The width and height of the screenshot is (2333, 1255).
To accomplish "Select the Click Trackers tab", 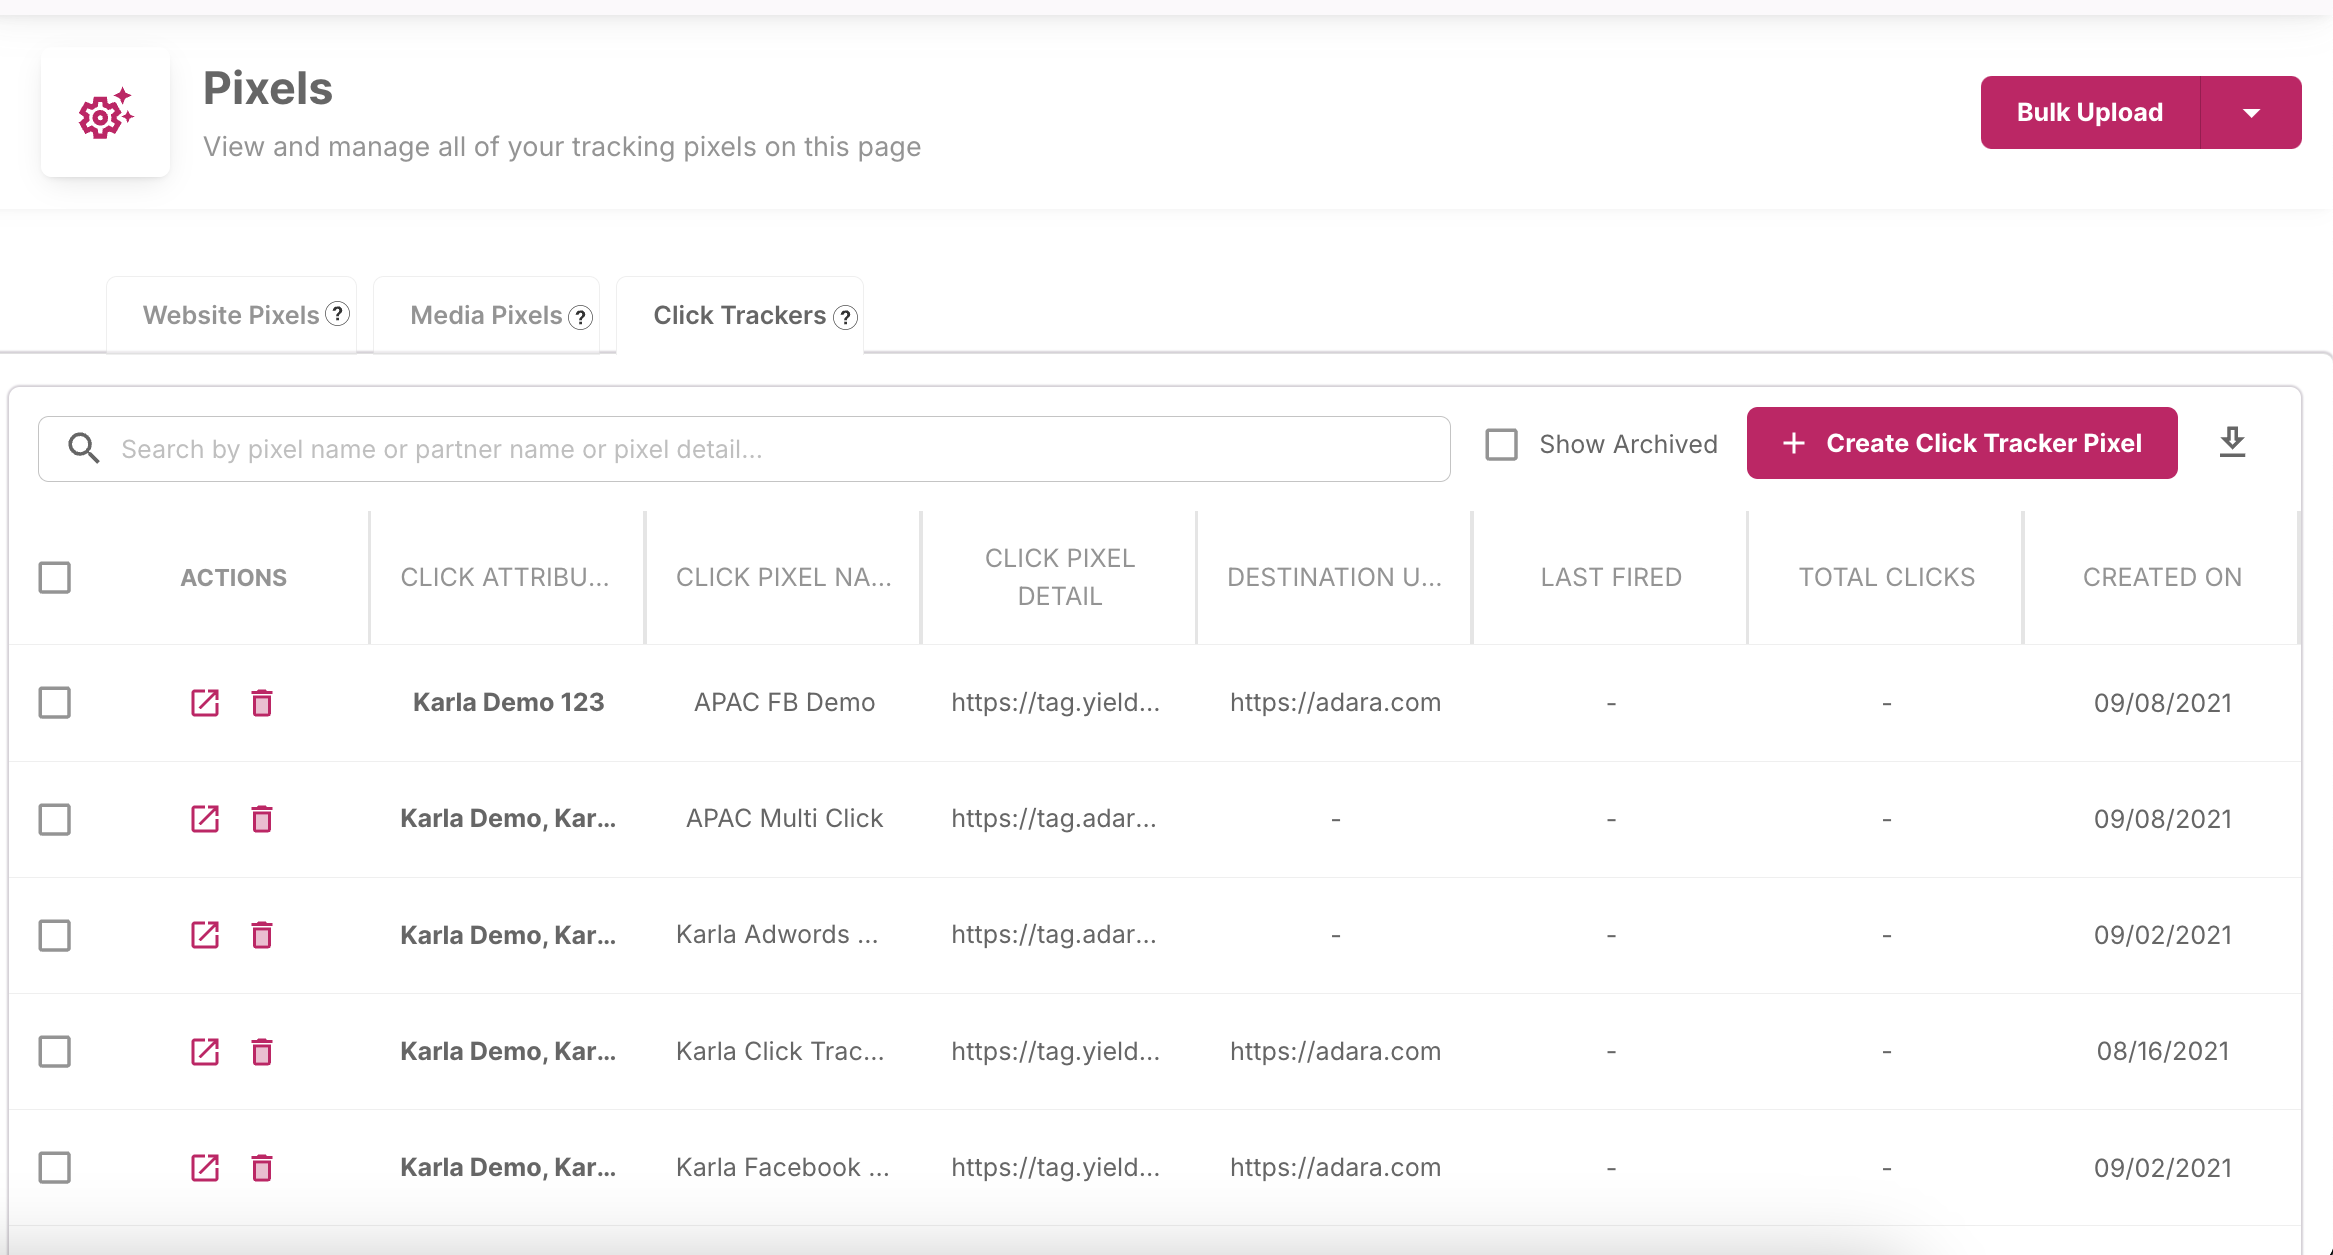I will (x=740, y=315).
